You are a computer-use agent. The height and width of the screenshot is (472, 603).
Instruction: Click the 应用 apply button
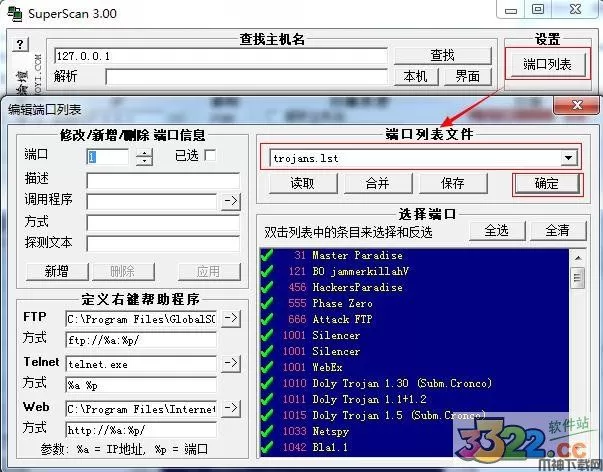tap(209, 272)
